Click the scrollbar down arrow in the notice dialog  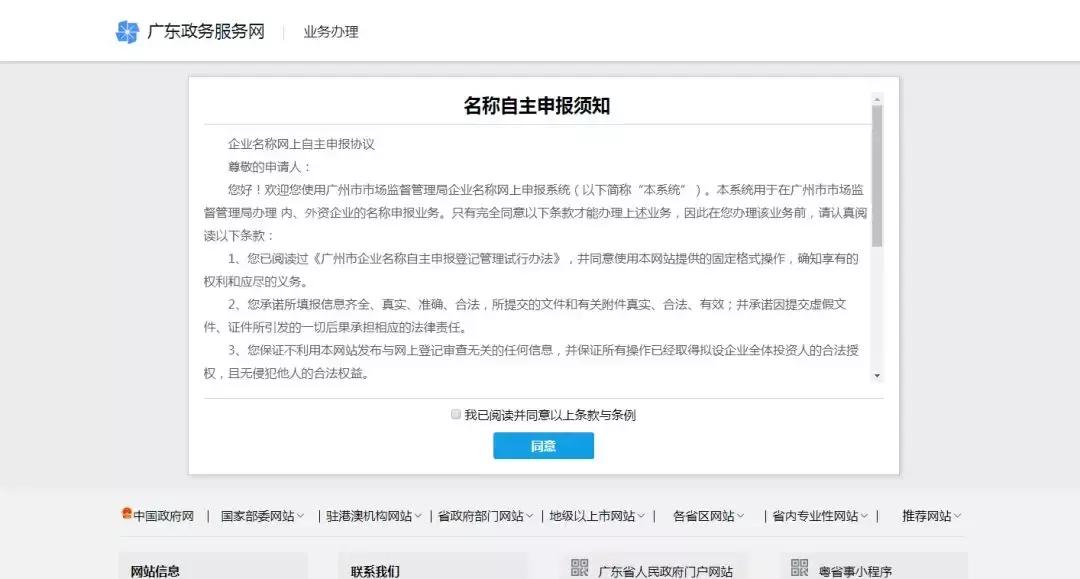pos(879,374)
